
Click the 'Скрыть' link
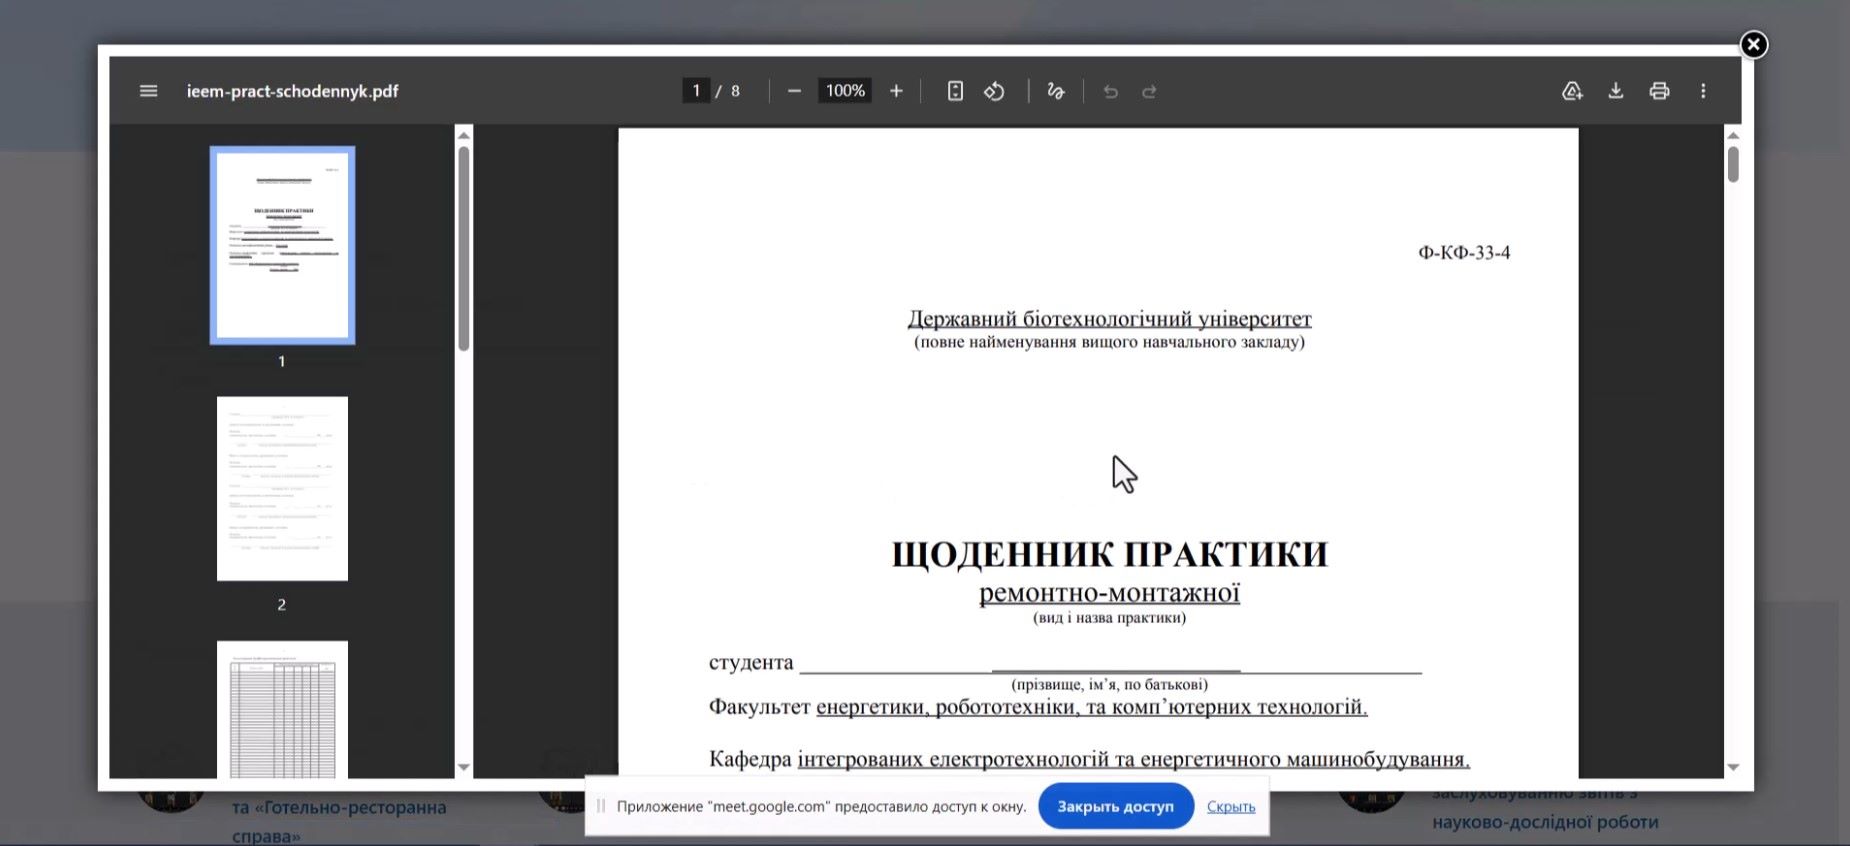point(1230,806)
